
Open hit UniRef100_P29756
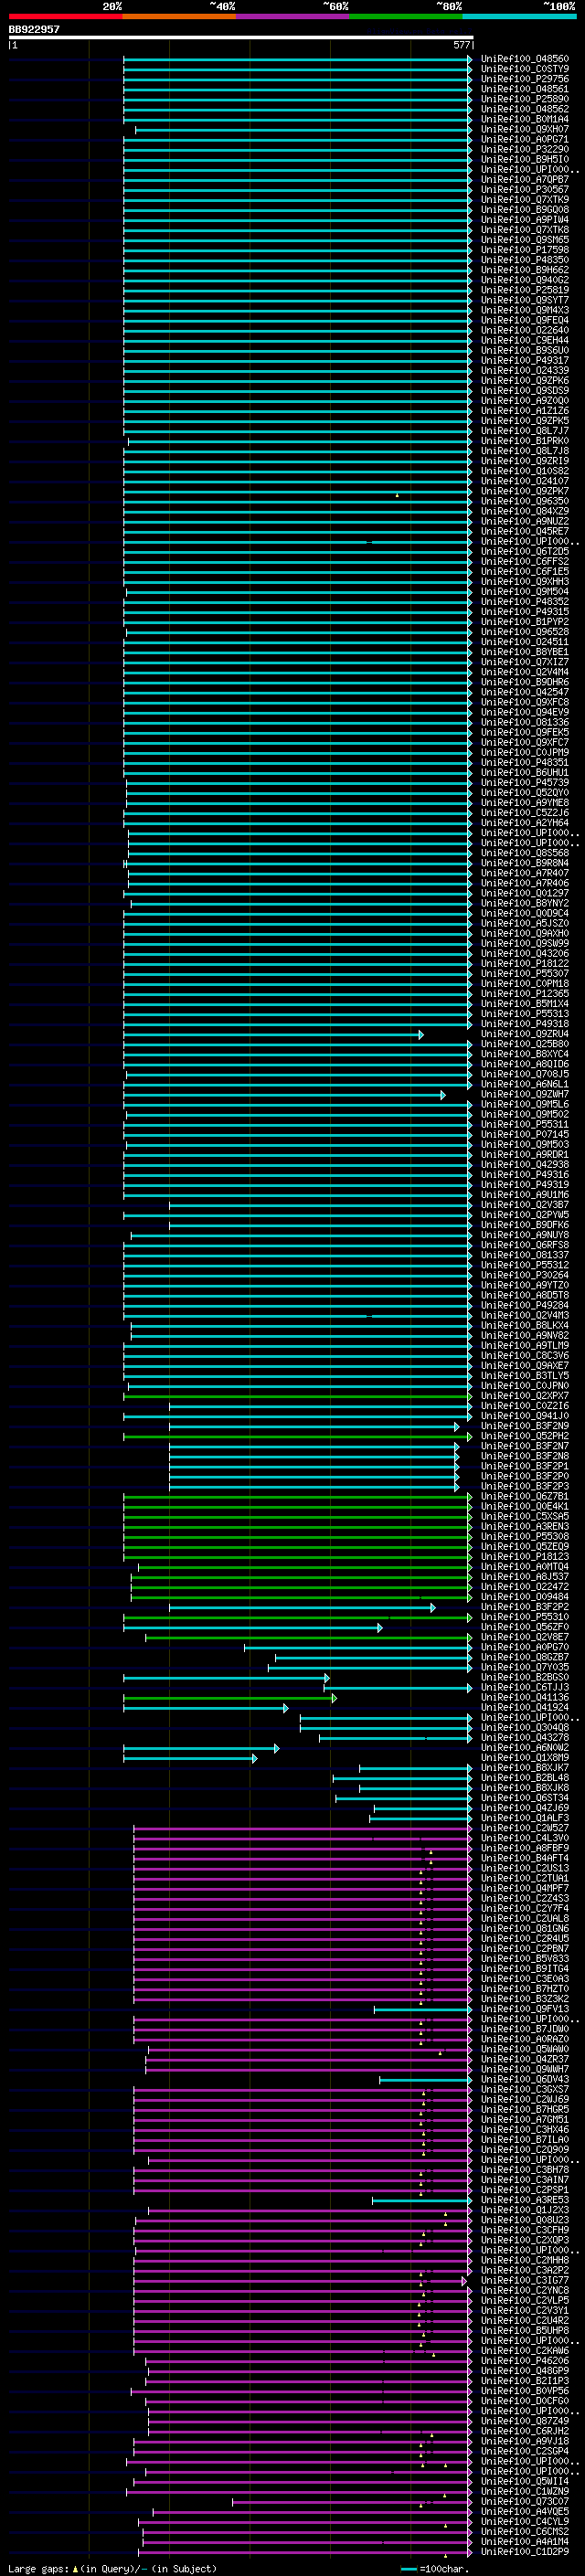click(524, 79)
